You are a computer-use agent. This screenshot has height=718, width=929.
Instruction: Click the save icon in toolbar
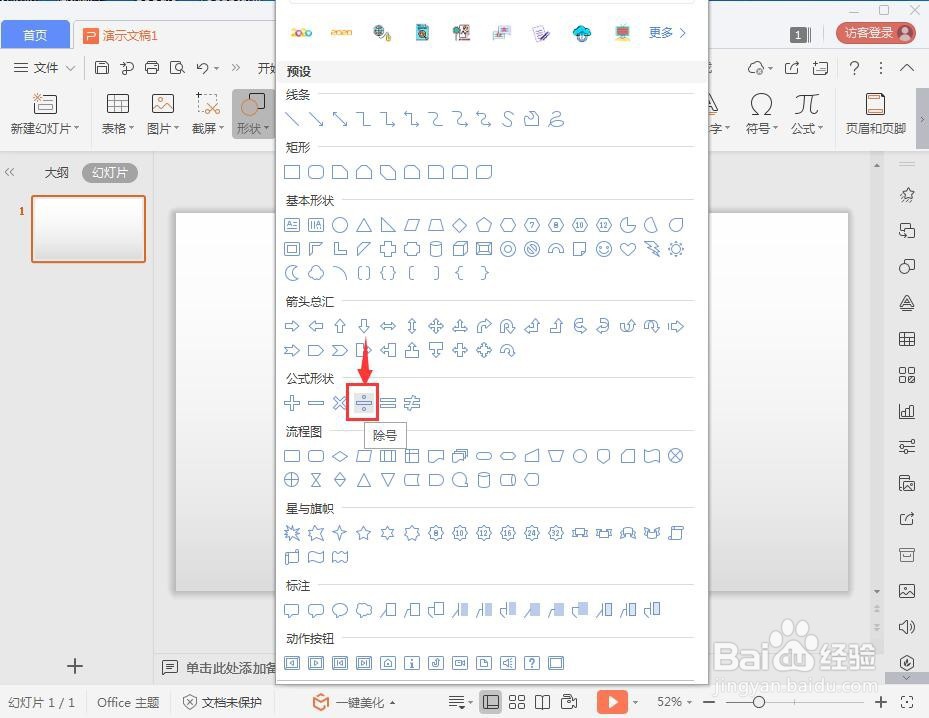(102, 68)
